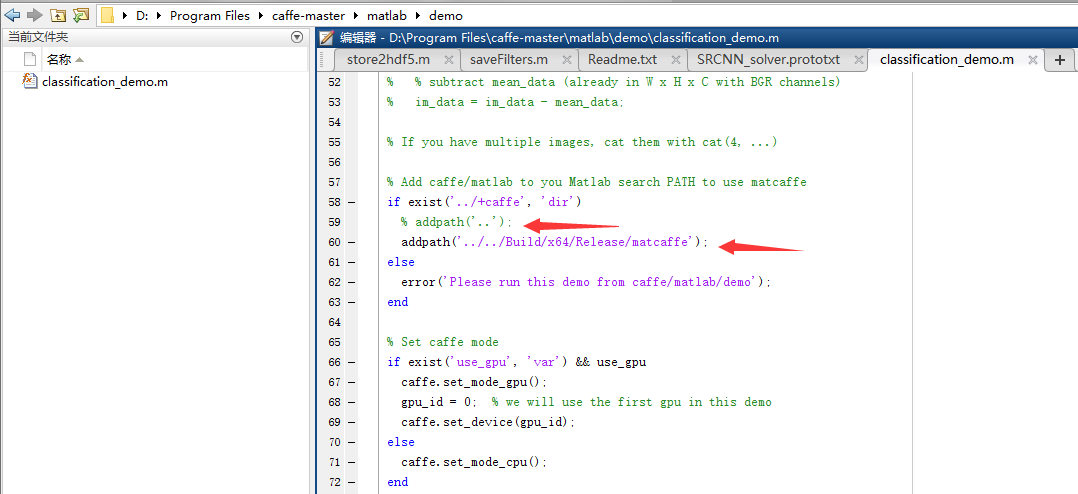Viewport: 1078px width, 494px height.
Task: Toggle breakpoint dash on line 60
Action: [352, 242]
